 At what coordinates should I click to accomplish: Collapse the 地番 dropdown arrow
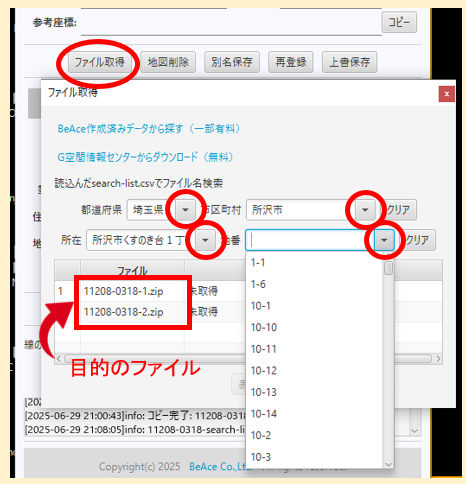[x=384, y=240]
